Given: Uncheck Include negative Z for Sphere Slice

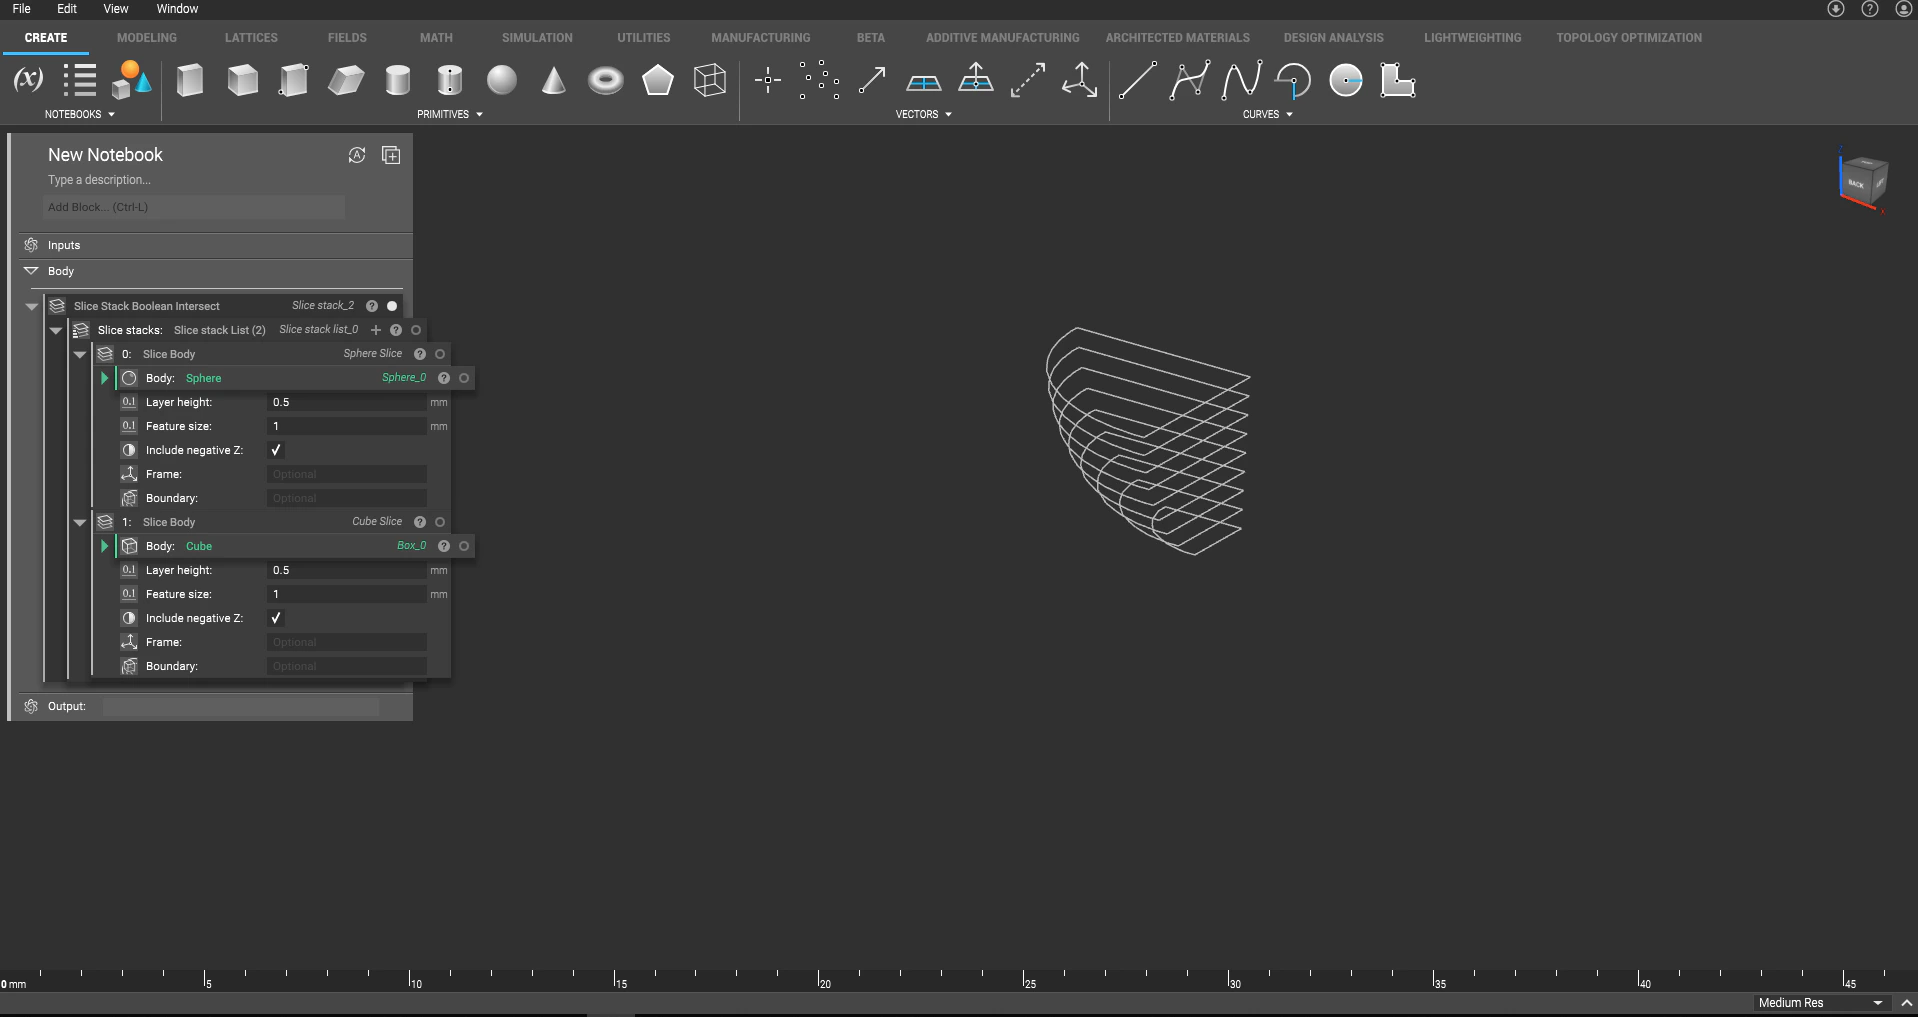Looking at the screenshot, I should point(276,450).
